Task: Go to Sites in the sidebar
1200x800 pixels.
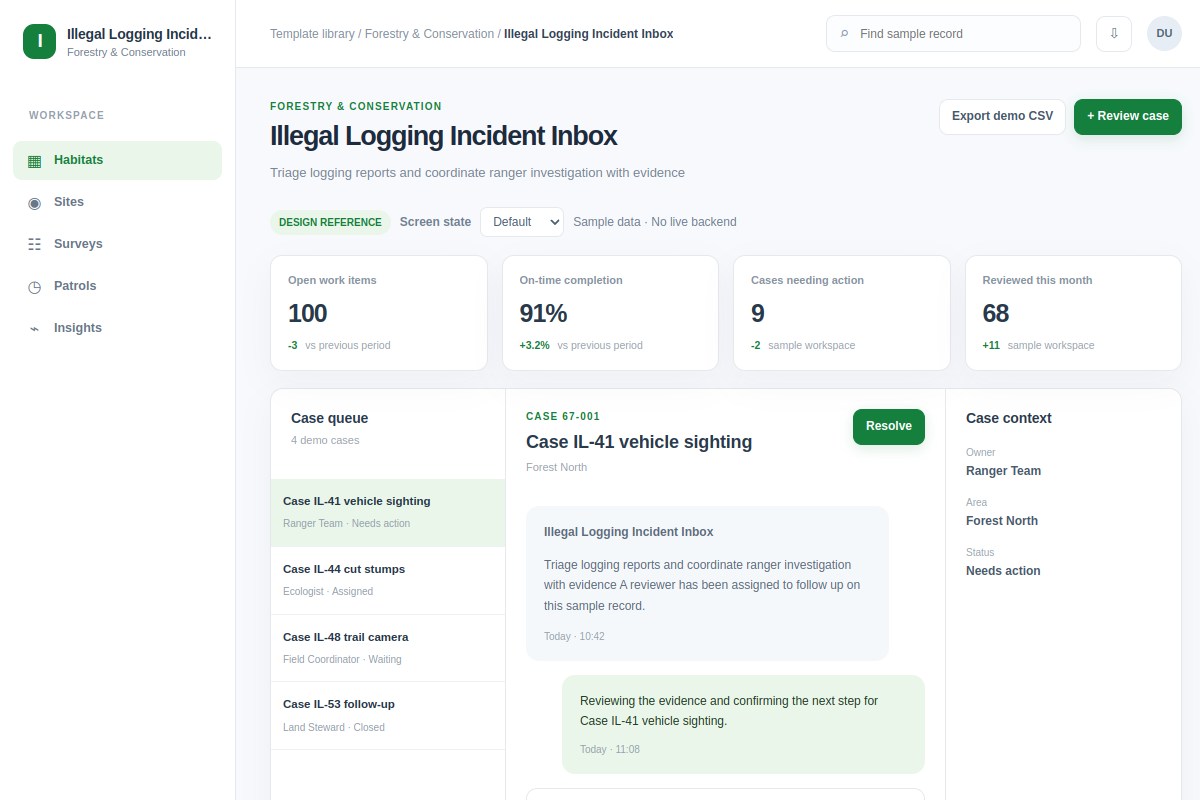Action: tap(117, 202)
